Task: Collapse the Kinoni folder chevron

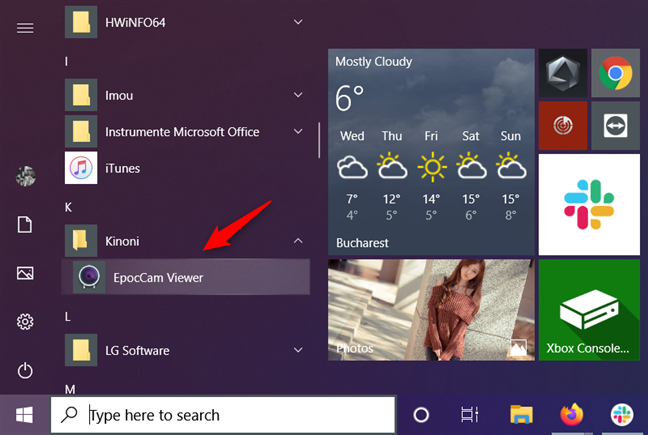Action: click(x=298, y=240)
